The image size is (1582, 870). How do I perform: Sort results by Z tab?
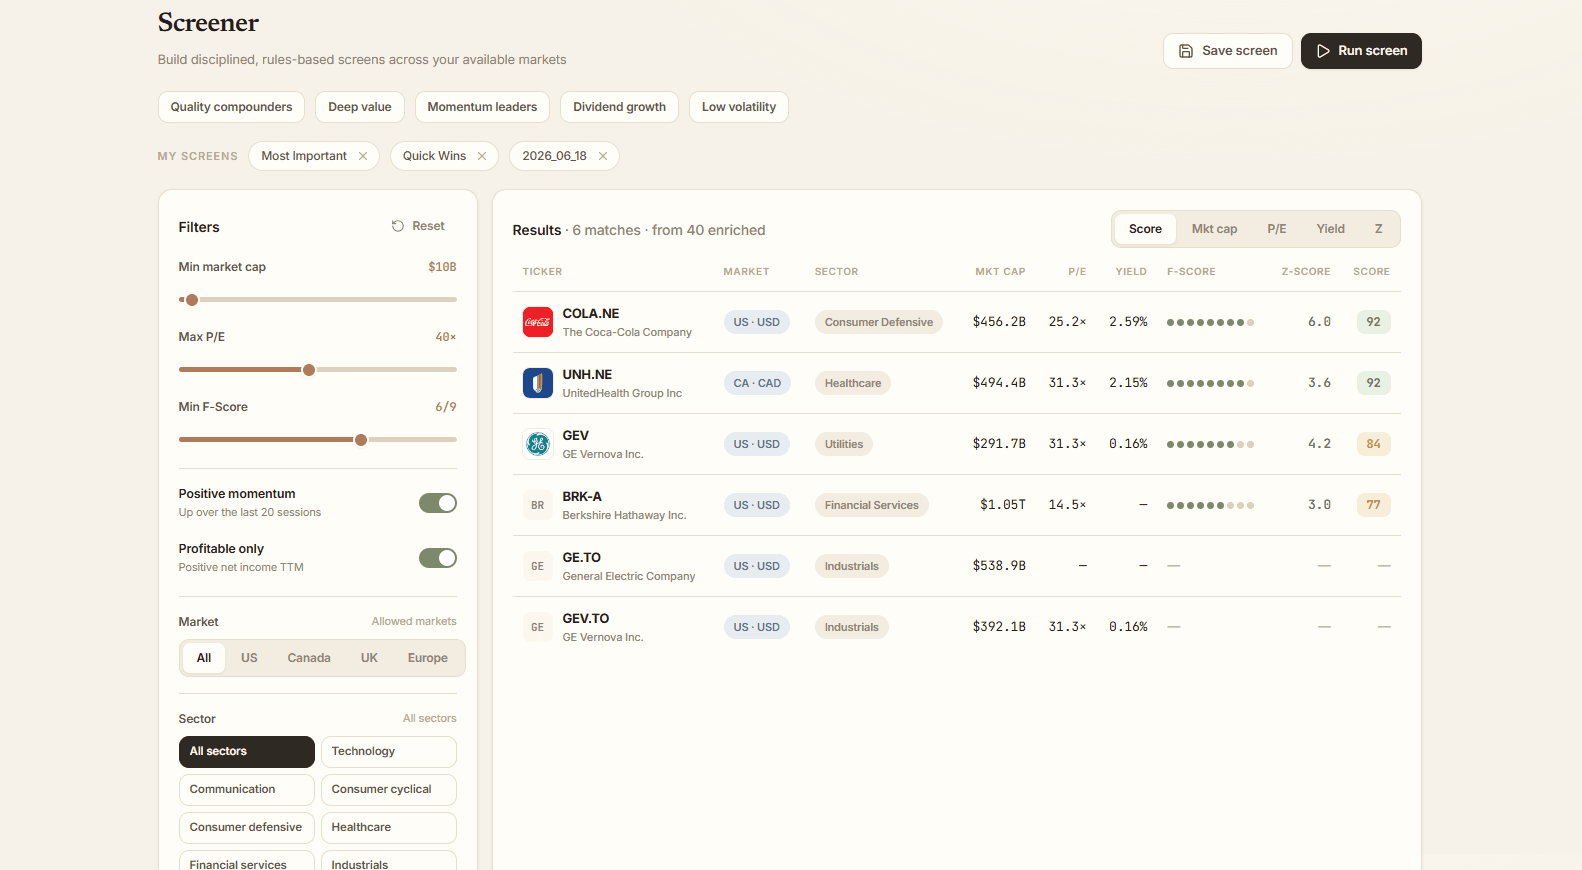coord(1378,229)
